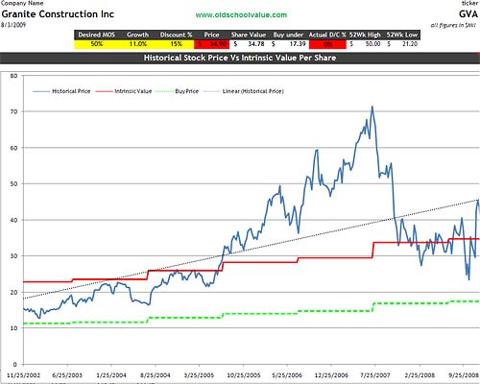Click the 6/25/2003 x-axis date label
Screen dimensions: 480x384
click(67, 375)
